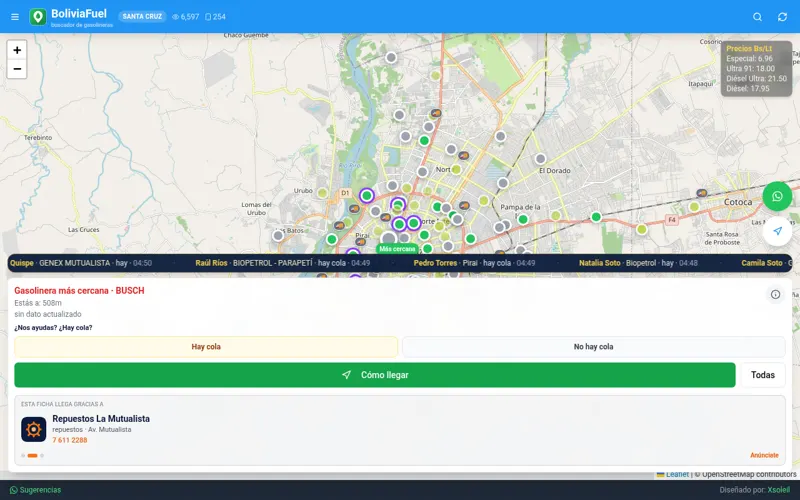Click the views eye counter 6,597
Screen dimensions: 800x500
[186, 17]
